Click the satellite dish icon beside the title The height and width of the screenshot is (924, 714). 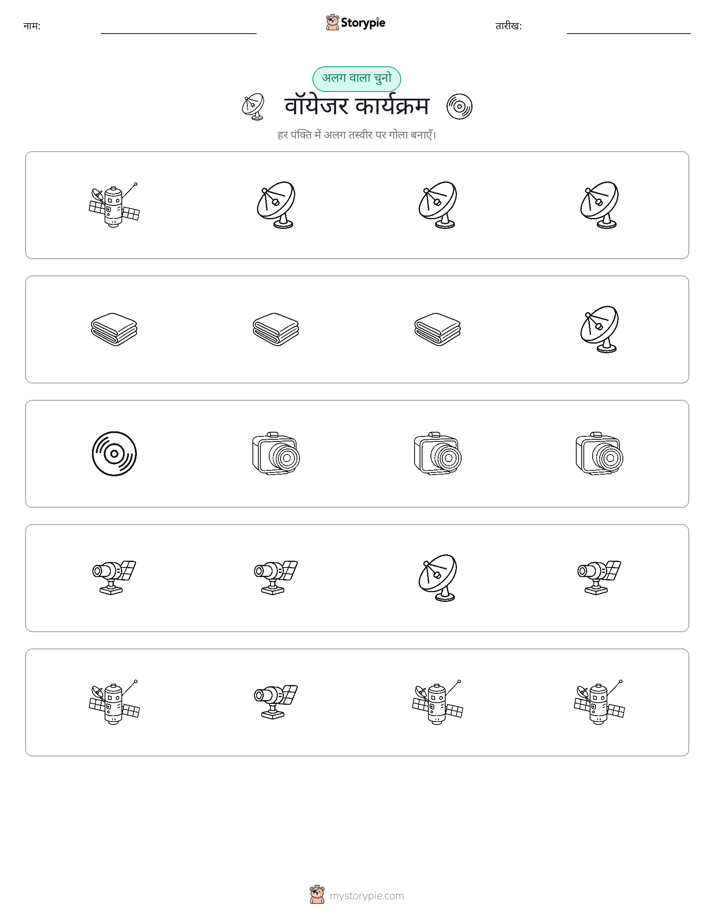253,107
